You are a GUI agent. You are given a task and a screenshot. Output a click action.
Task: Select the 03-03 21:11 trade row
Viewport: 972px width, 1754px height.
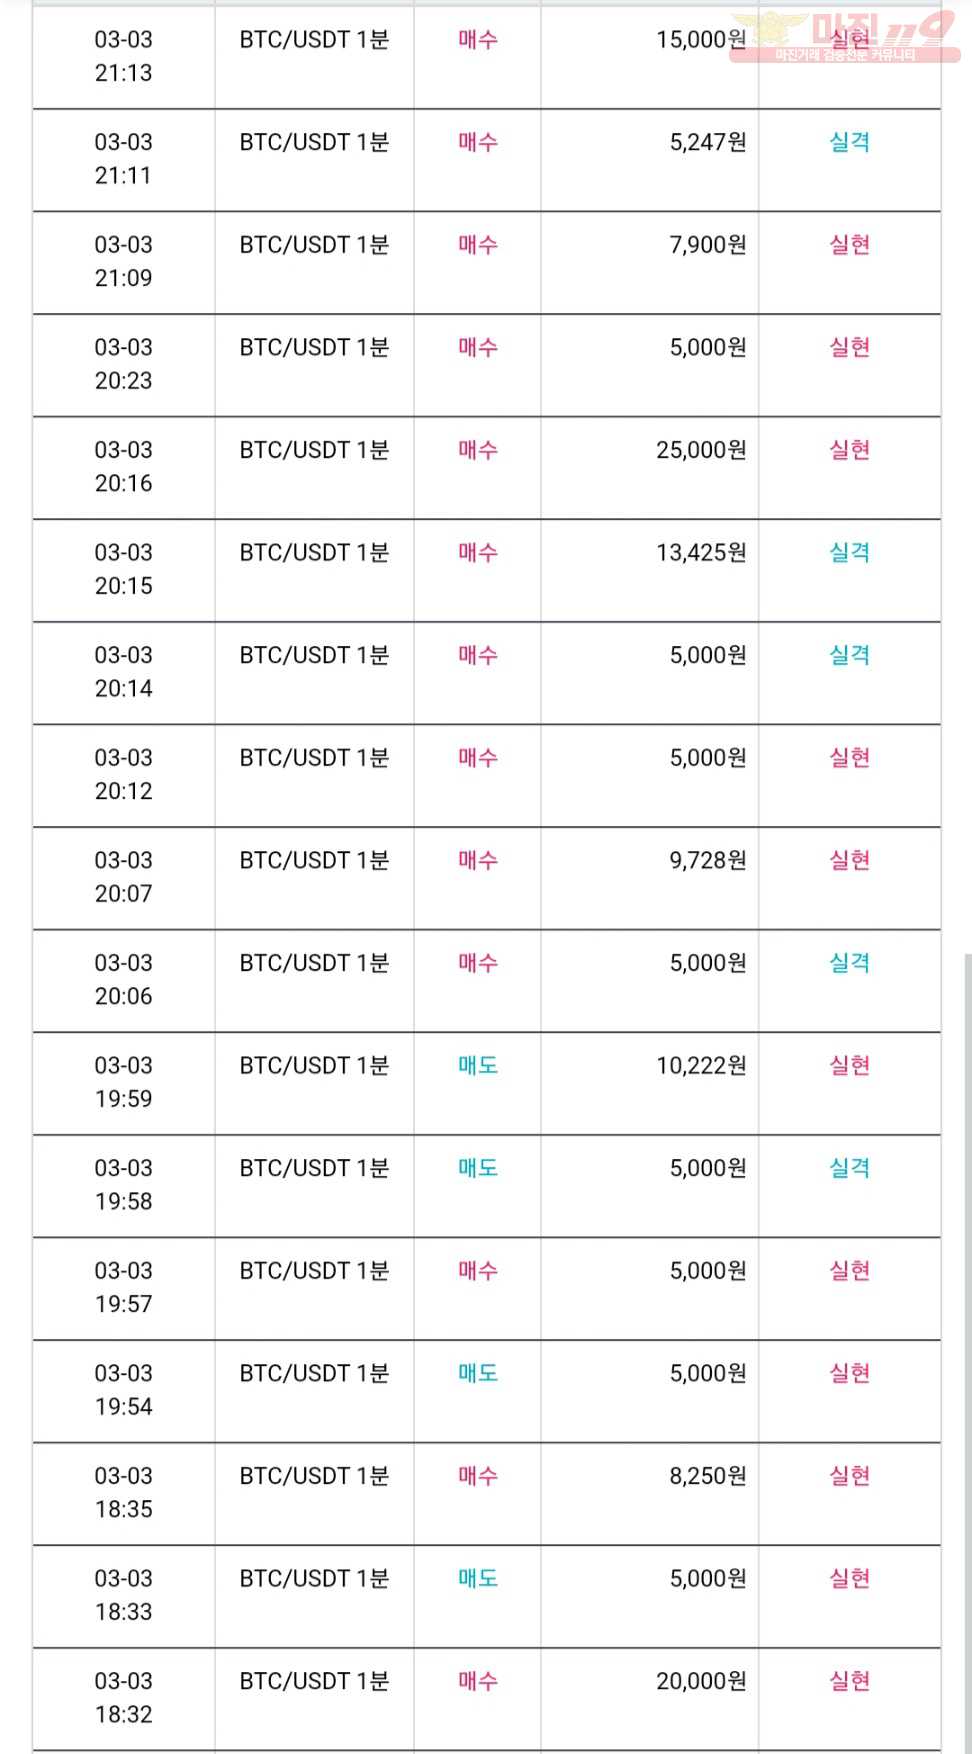(487, 160)
